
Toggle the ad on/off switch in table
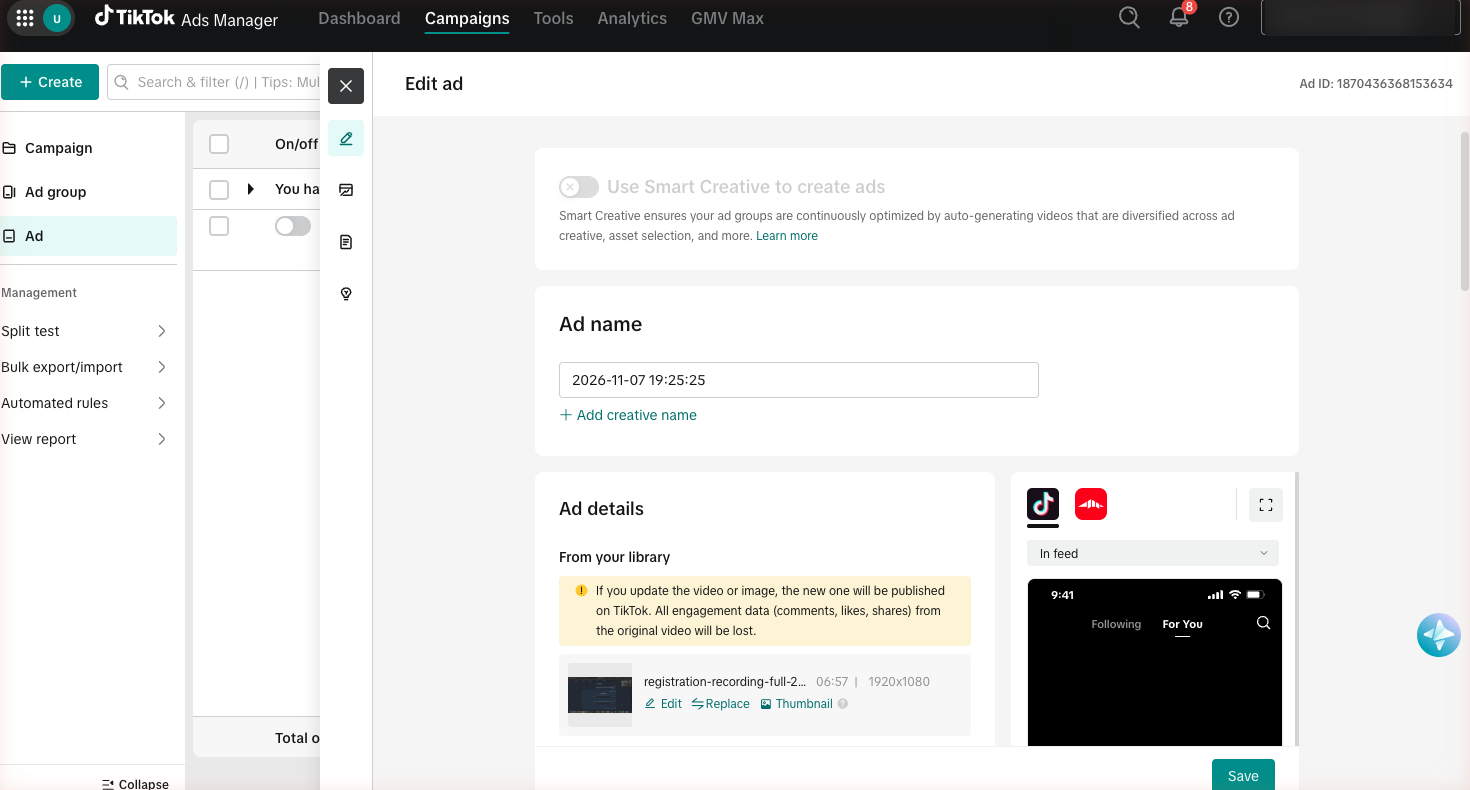(x=293, y=227)
